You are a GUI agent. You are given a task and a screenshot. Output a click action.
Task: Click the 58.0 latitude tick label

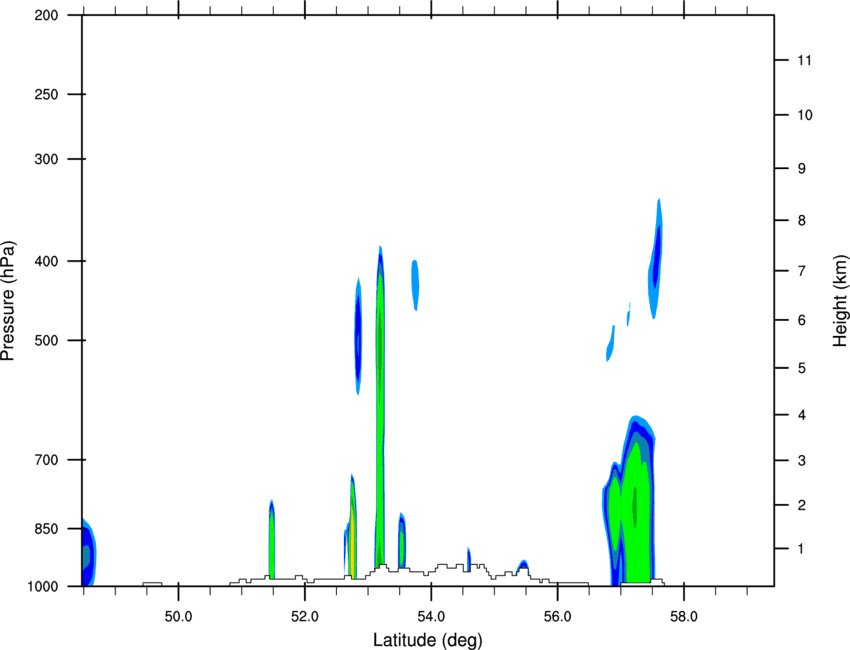(x=684, y=617)
